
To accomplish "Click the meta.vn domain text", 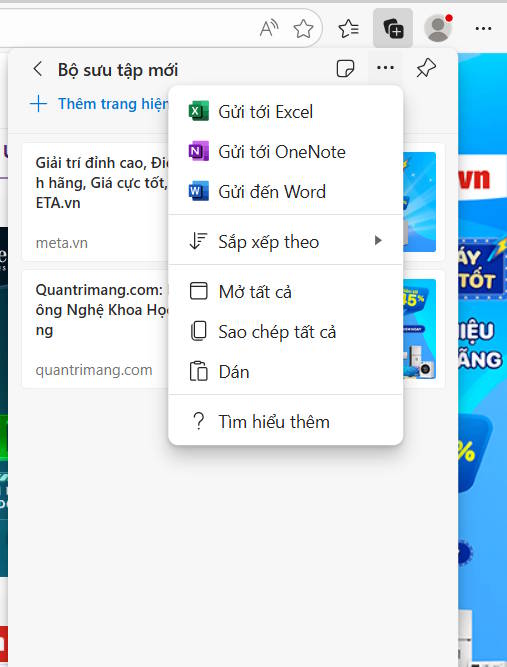I will (62, 243).
